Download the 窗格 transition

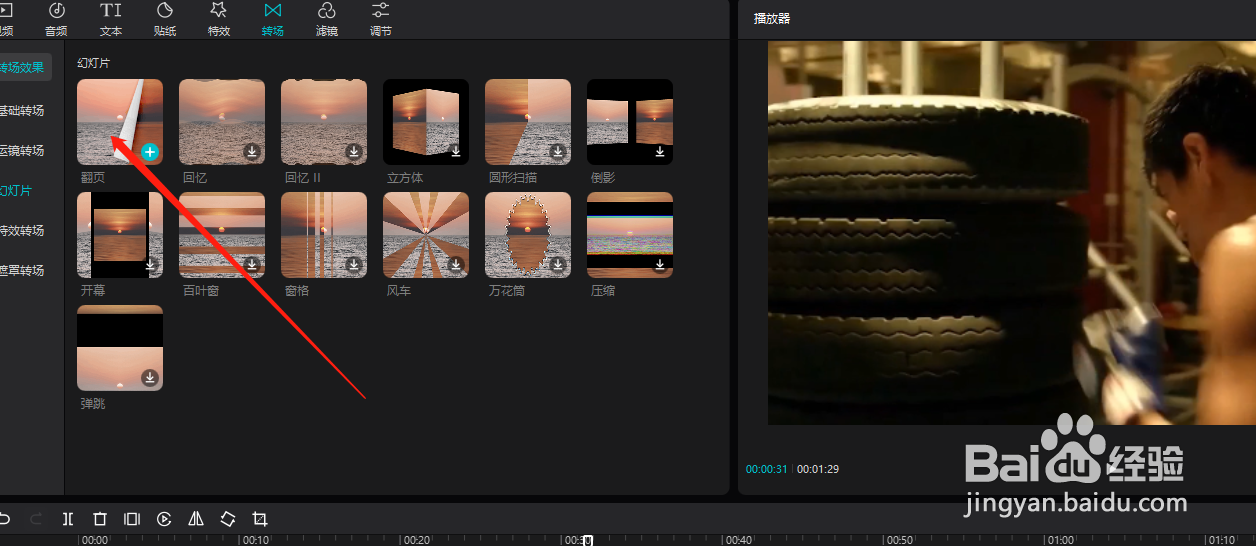click(353, 265)
